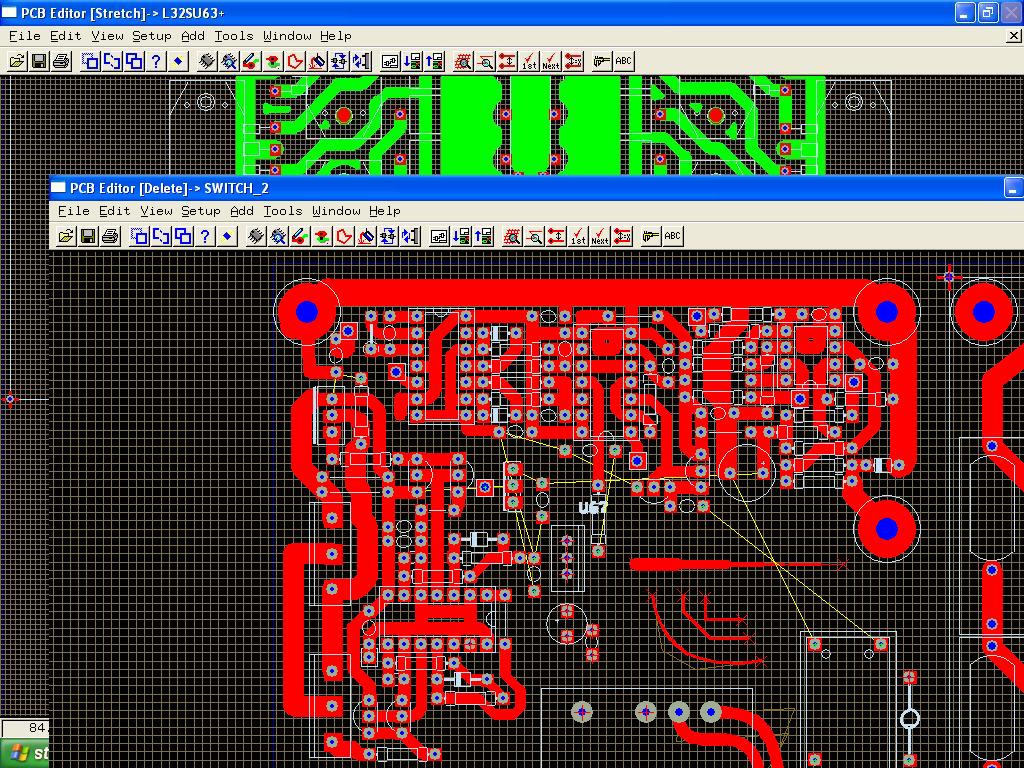Open View menu in L32SU63+ window
Image resolution: width=1024 pixels, height=768 pixels.
[x=107, y=36]
